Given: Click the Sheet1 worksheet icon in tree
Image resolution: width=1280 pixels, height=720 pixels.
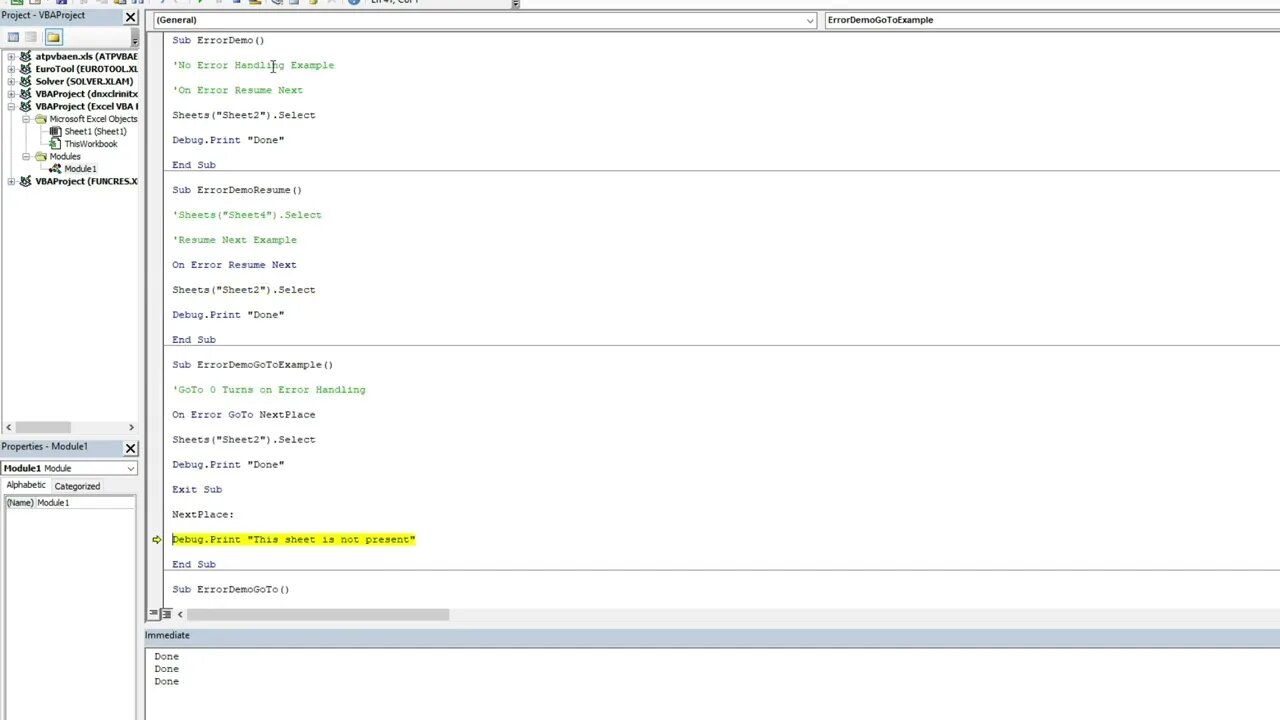Looking at the screenshot, I should point(56,131).
